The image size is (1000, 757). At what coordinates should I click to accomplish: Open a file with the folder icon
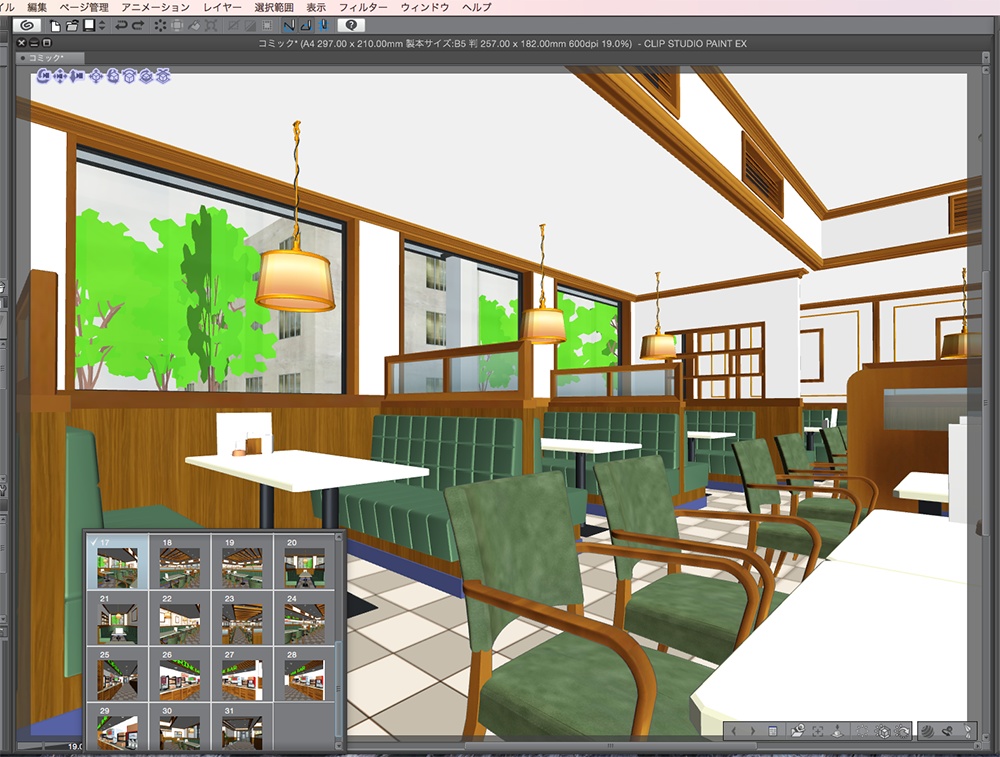pyautogui.click(x=72, y=26)
